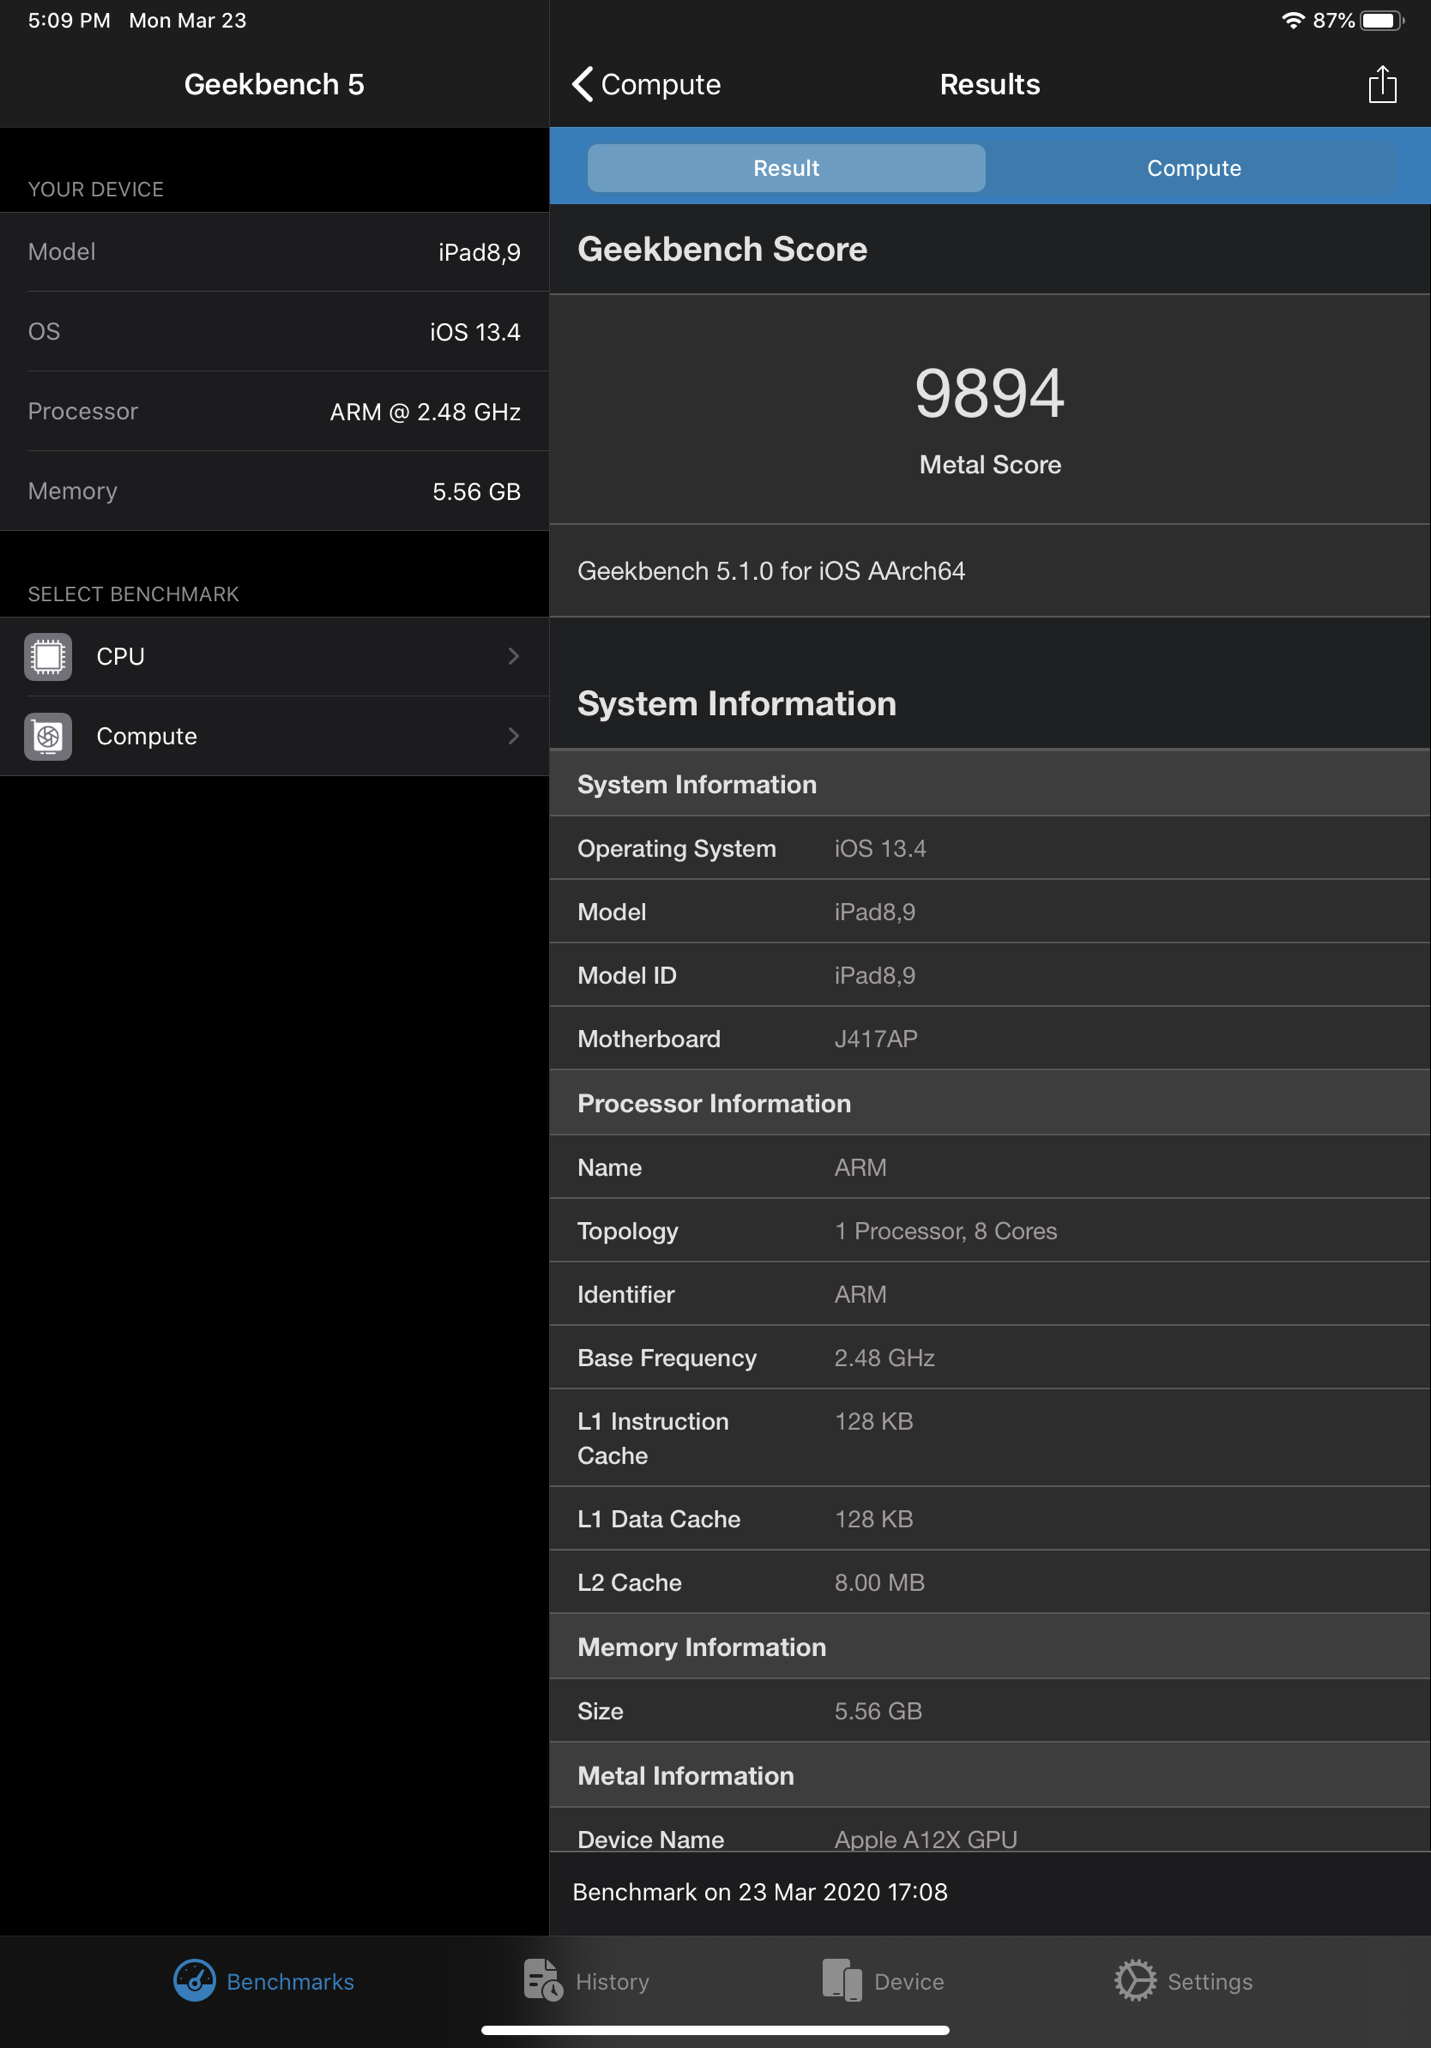Tap the Wi-Fi status icon
Image resolution: width=1431 pixels, height=2048 pixels.
[1293, 21]
